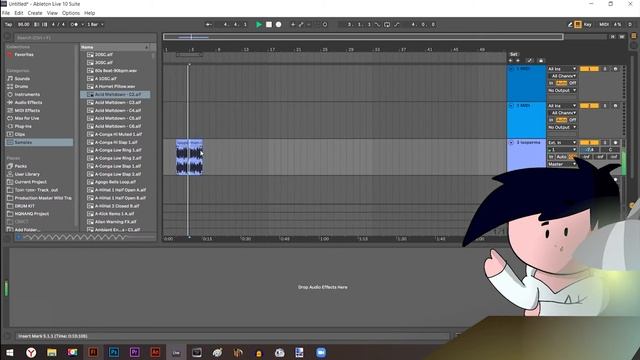640x360 pixels.
Task: Select the Plug-ins category icon
Action: [x=10, y=126]
